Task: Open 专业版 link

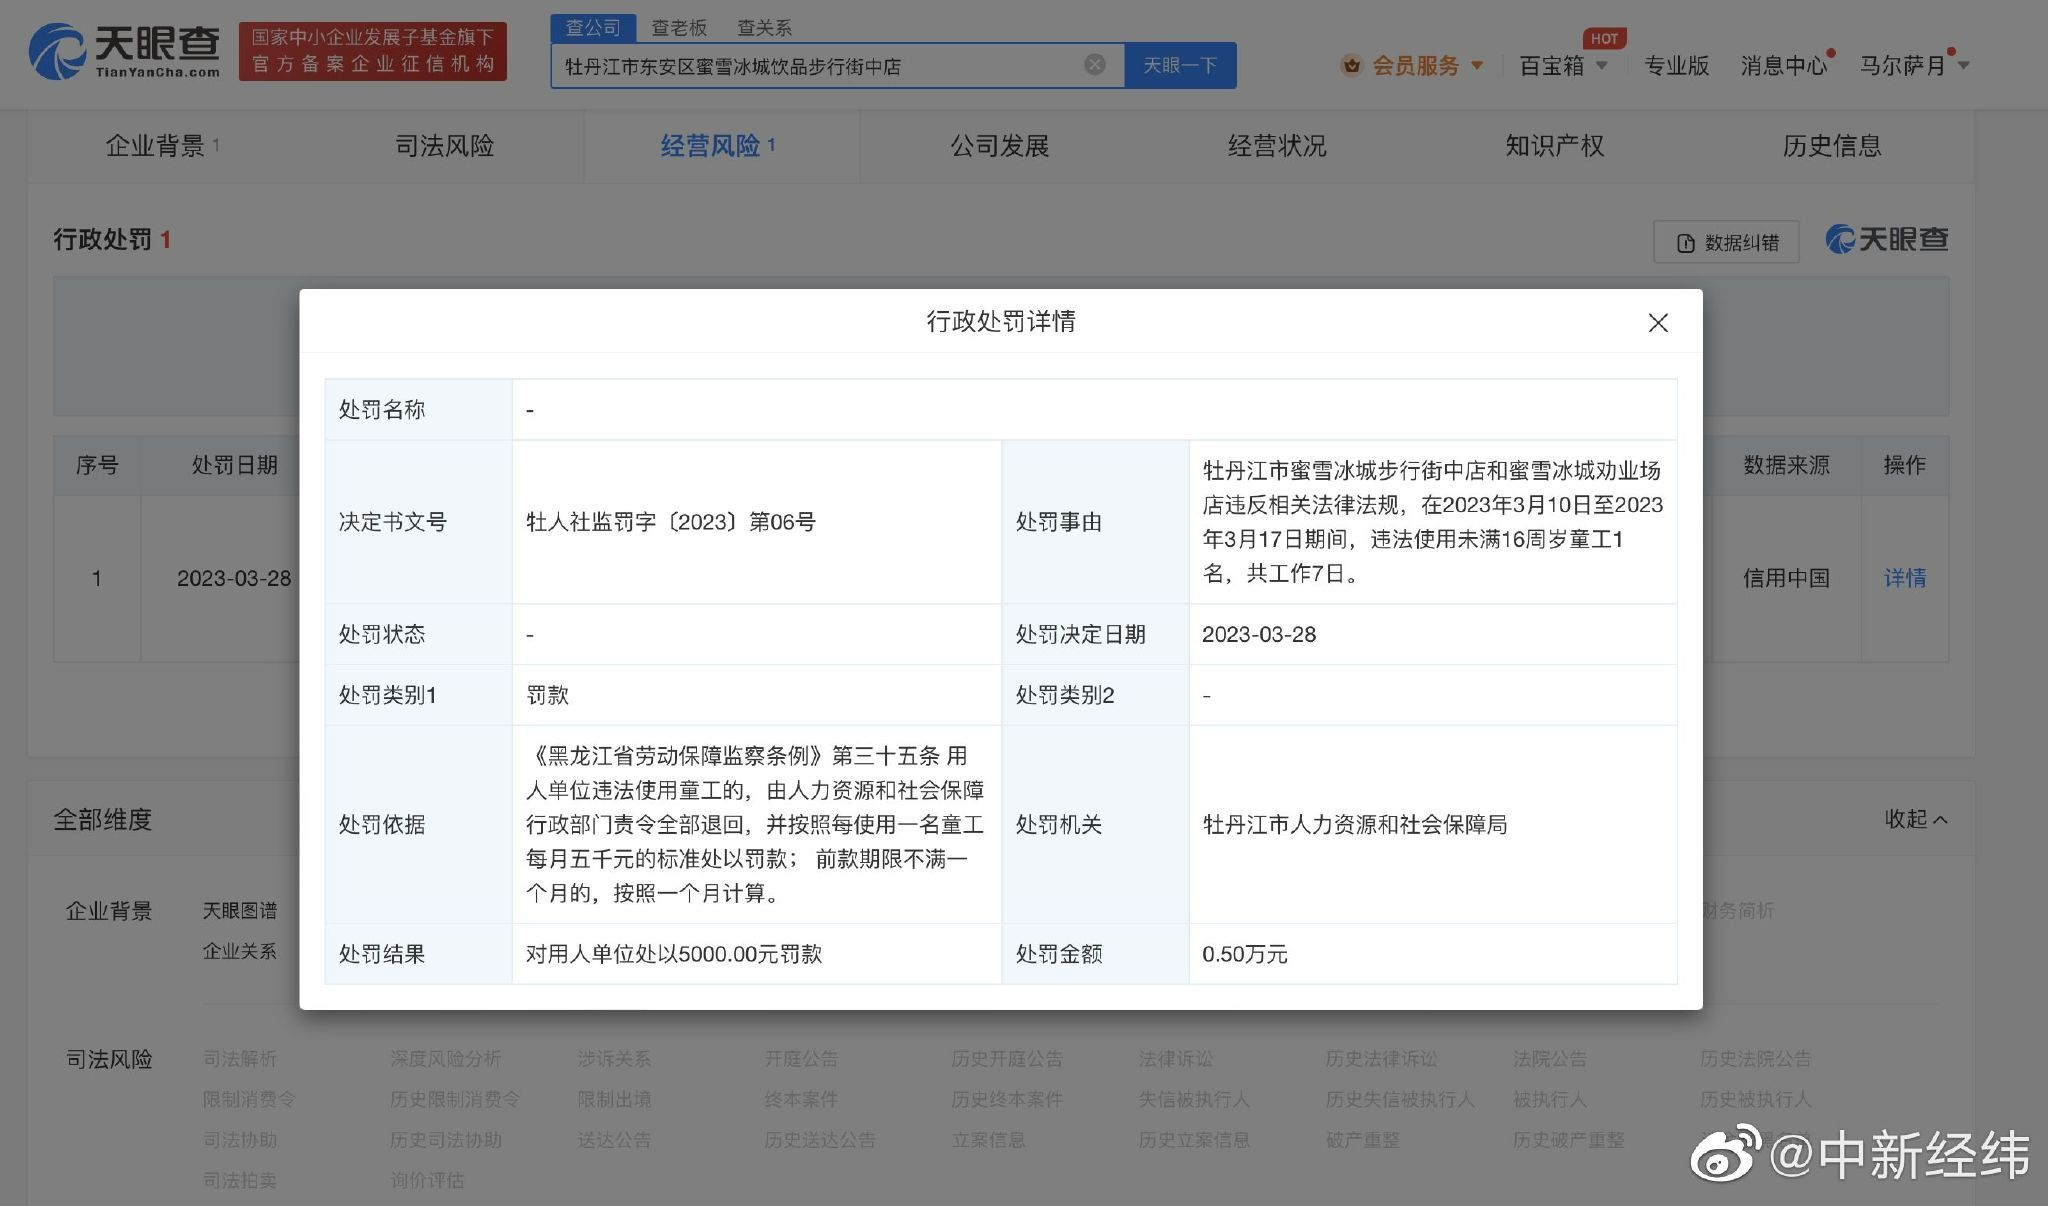Action: 1677,66
